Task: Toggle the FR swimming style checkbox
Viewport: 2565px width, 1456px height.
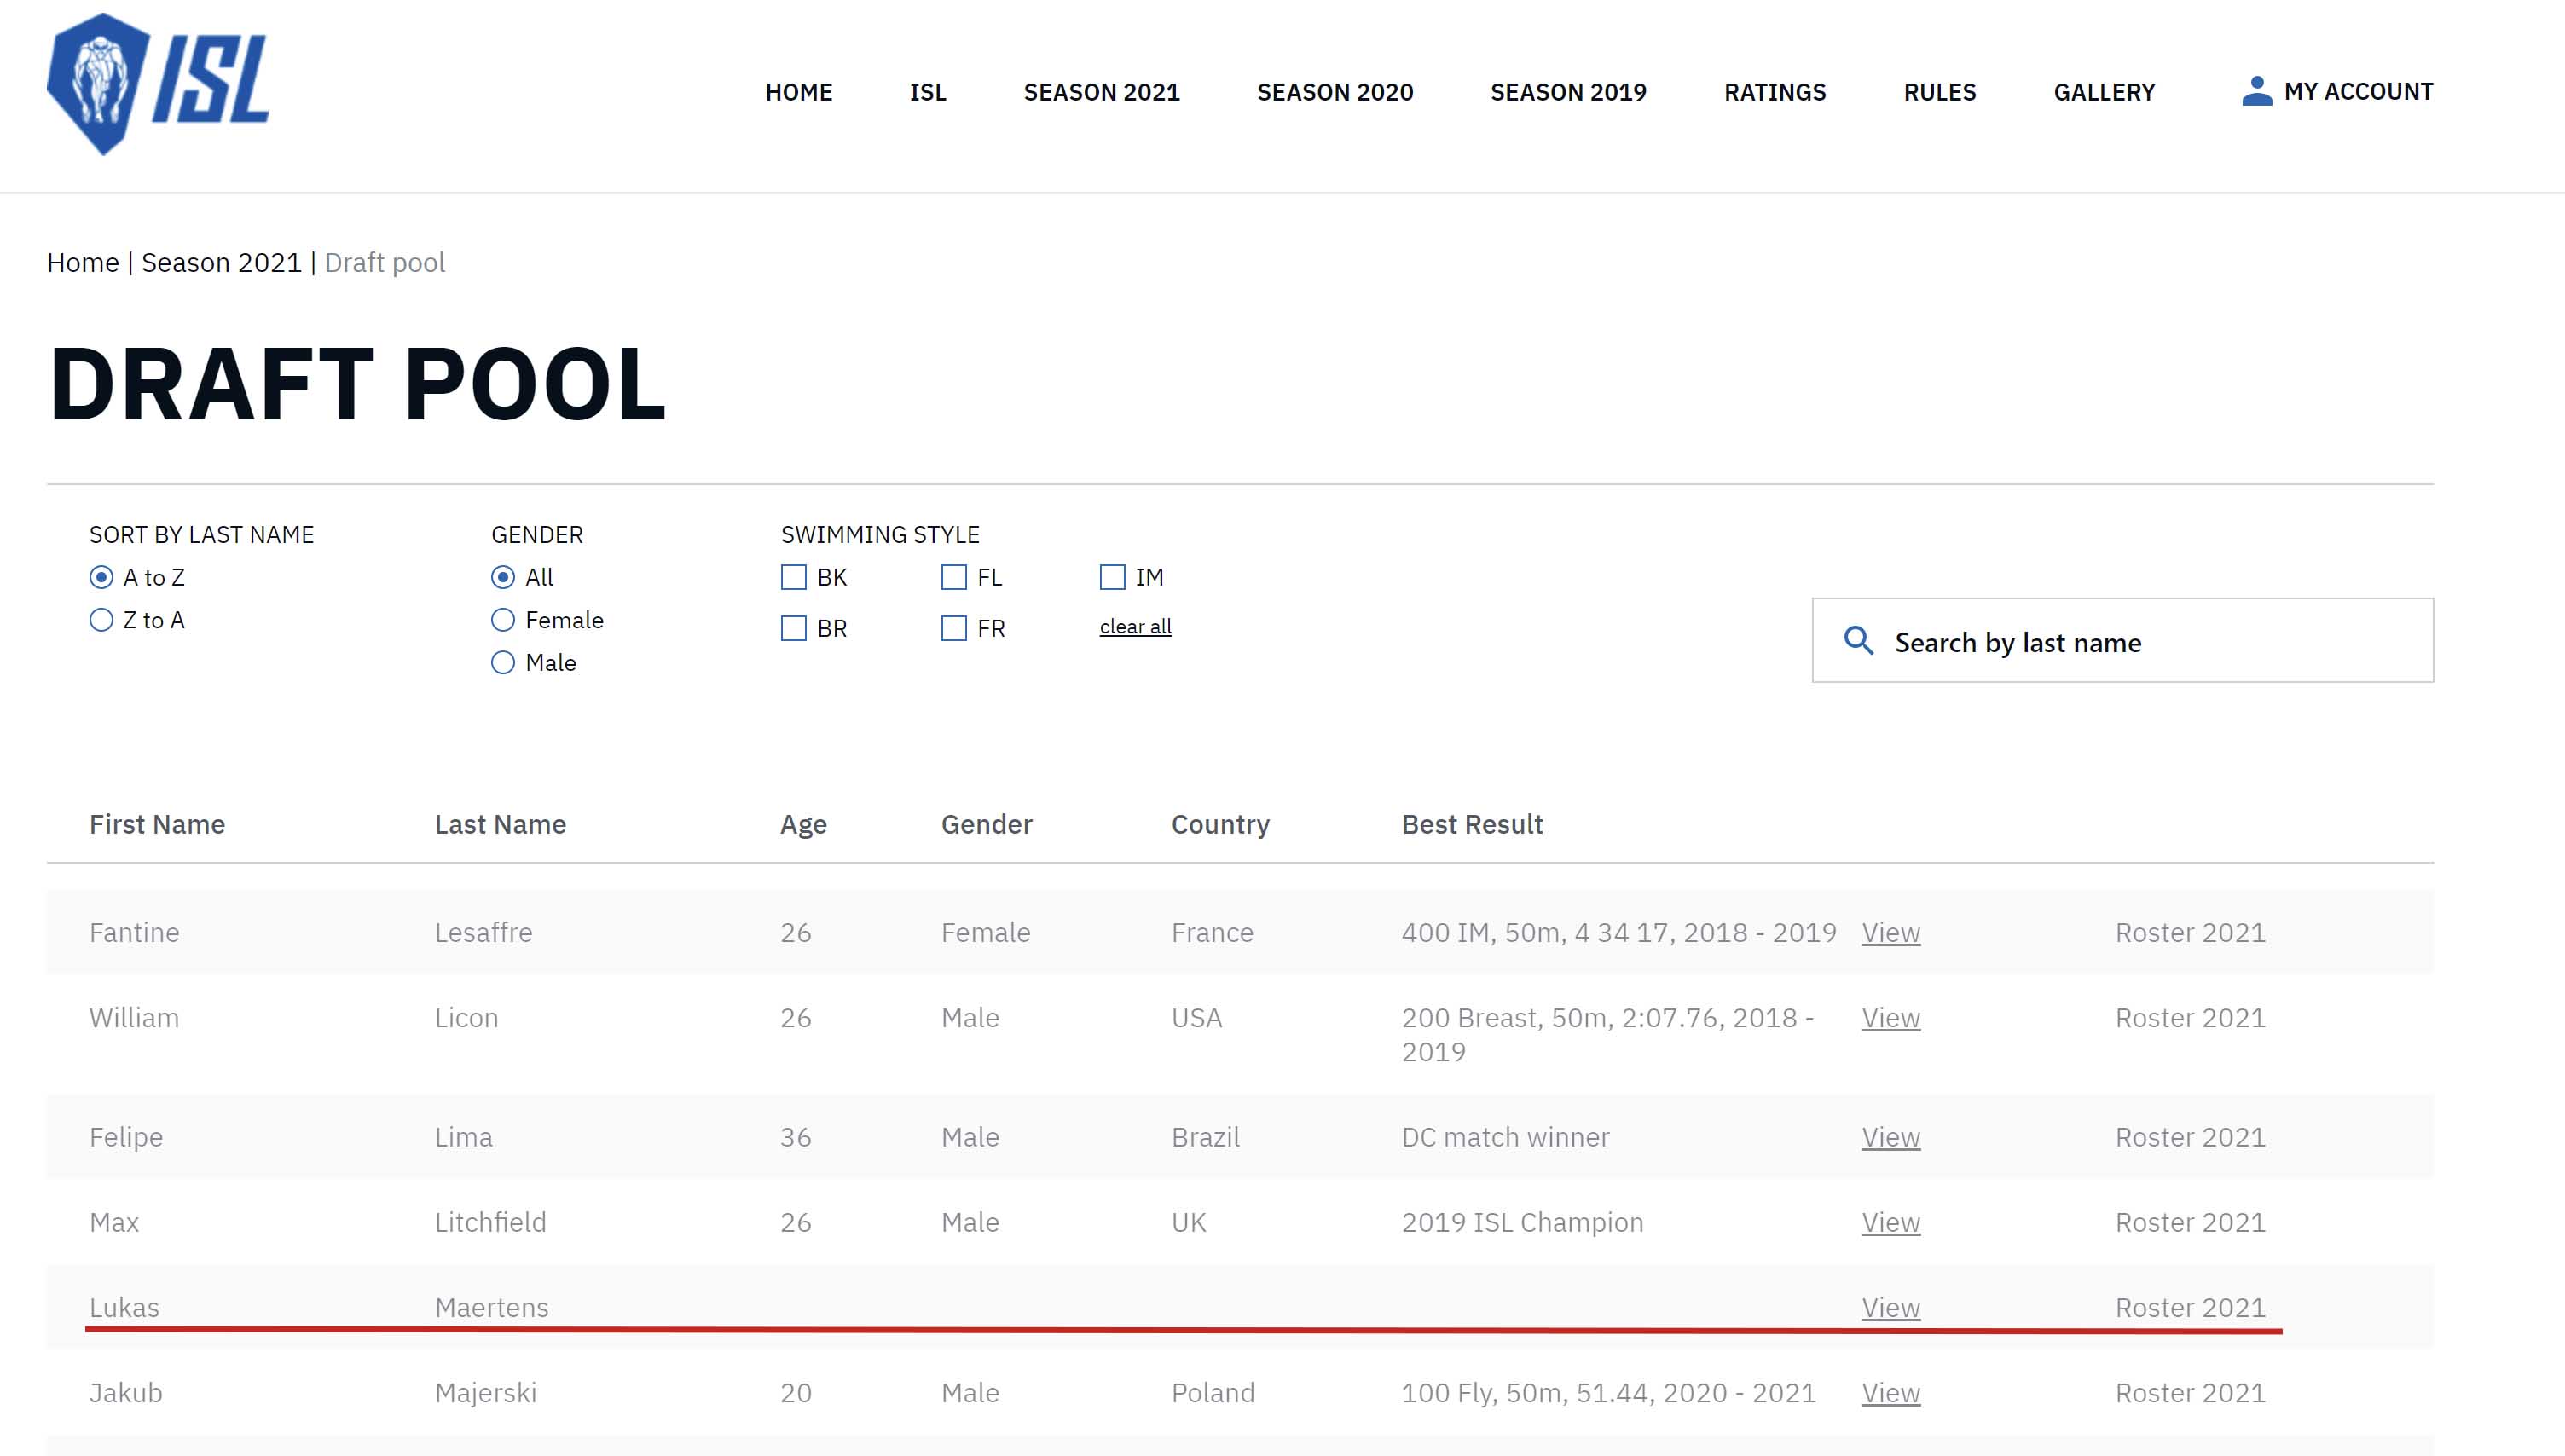Action: click(954, 628)
